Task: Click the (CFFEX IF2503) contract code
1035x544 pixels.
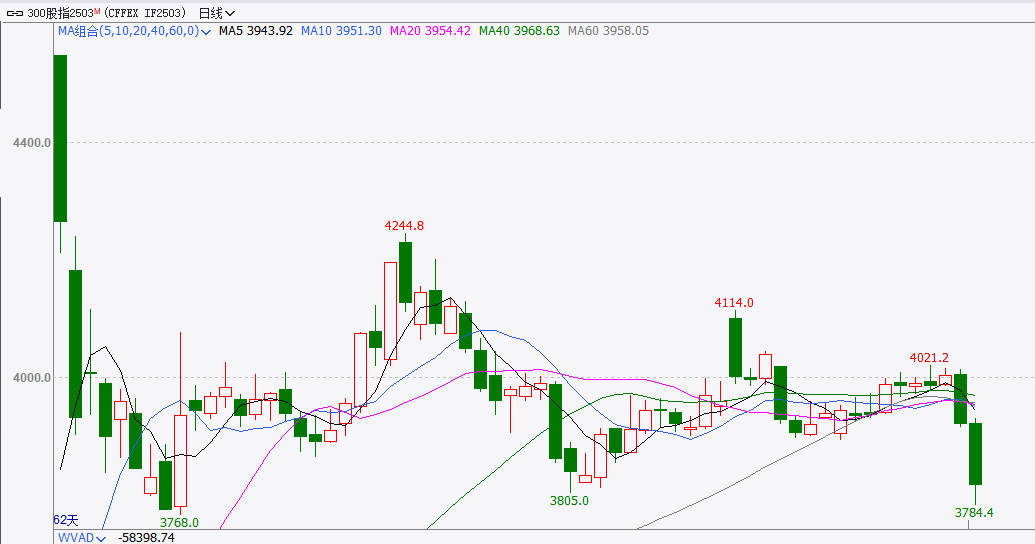Action: (x=145, y=13)
